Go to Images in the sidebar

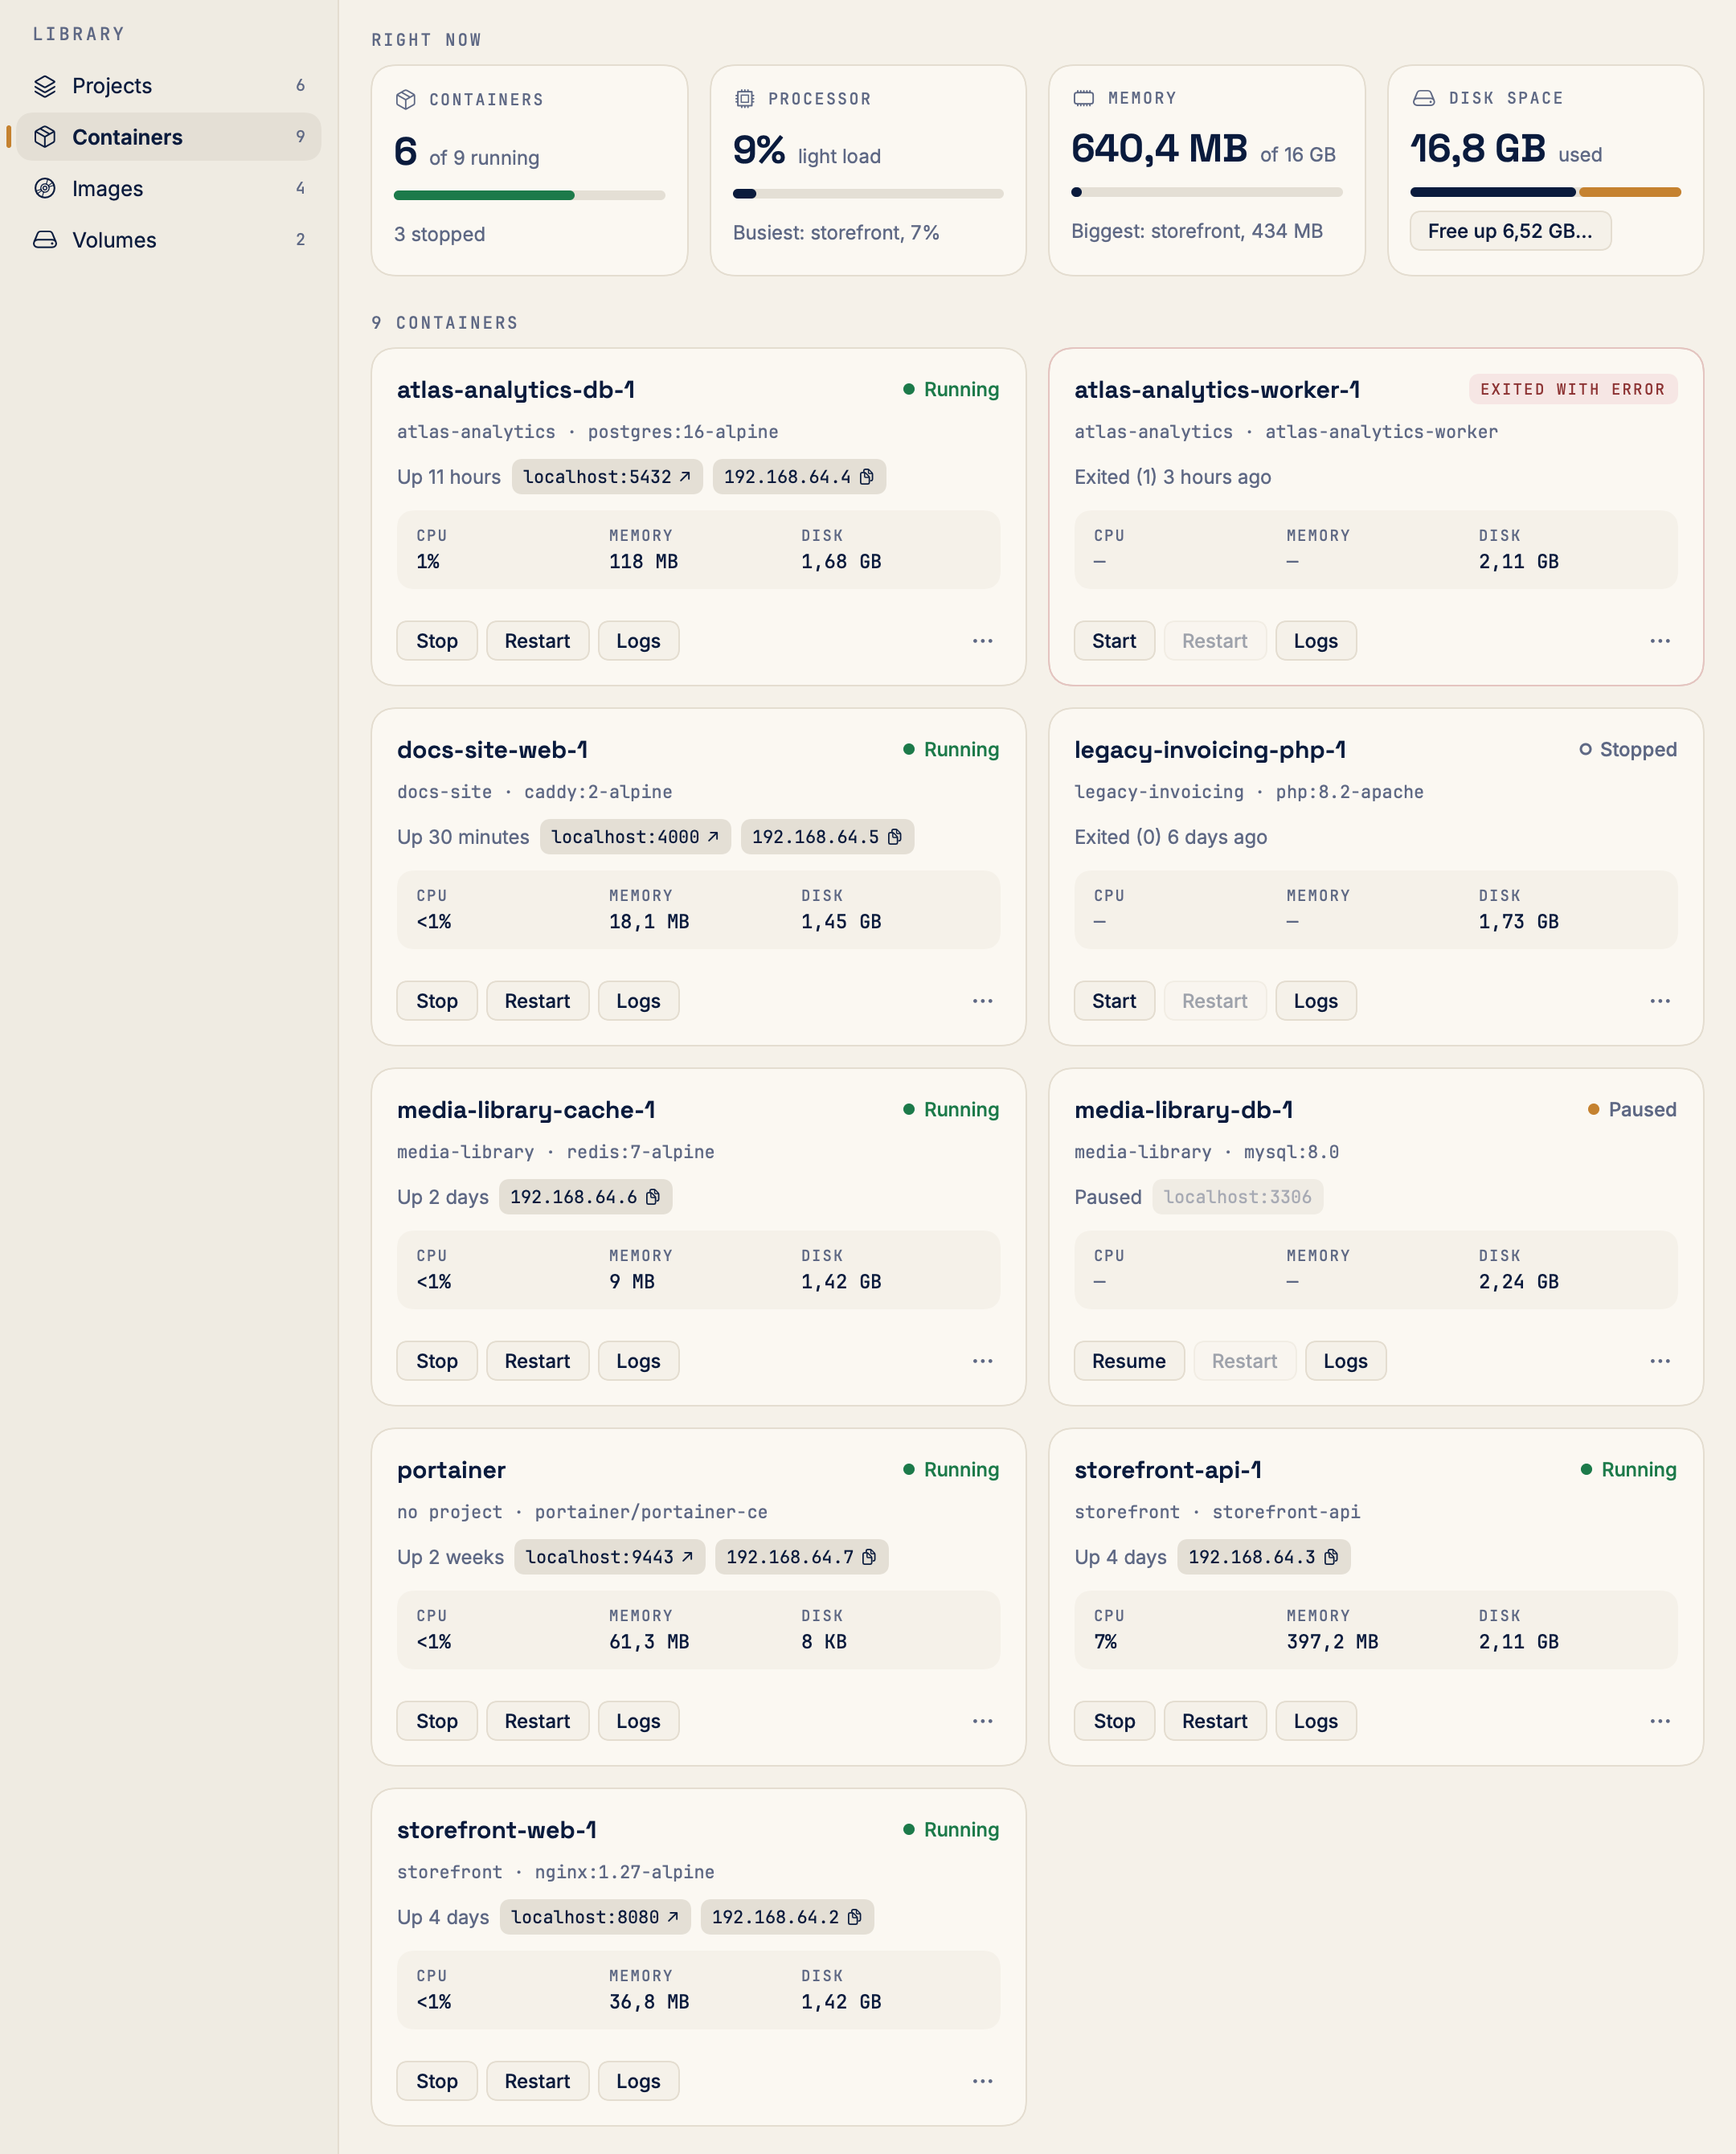click(168, 189)
